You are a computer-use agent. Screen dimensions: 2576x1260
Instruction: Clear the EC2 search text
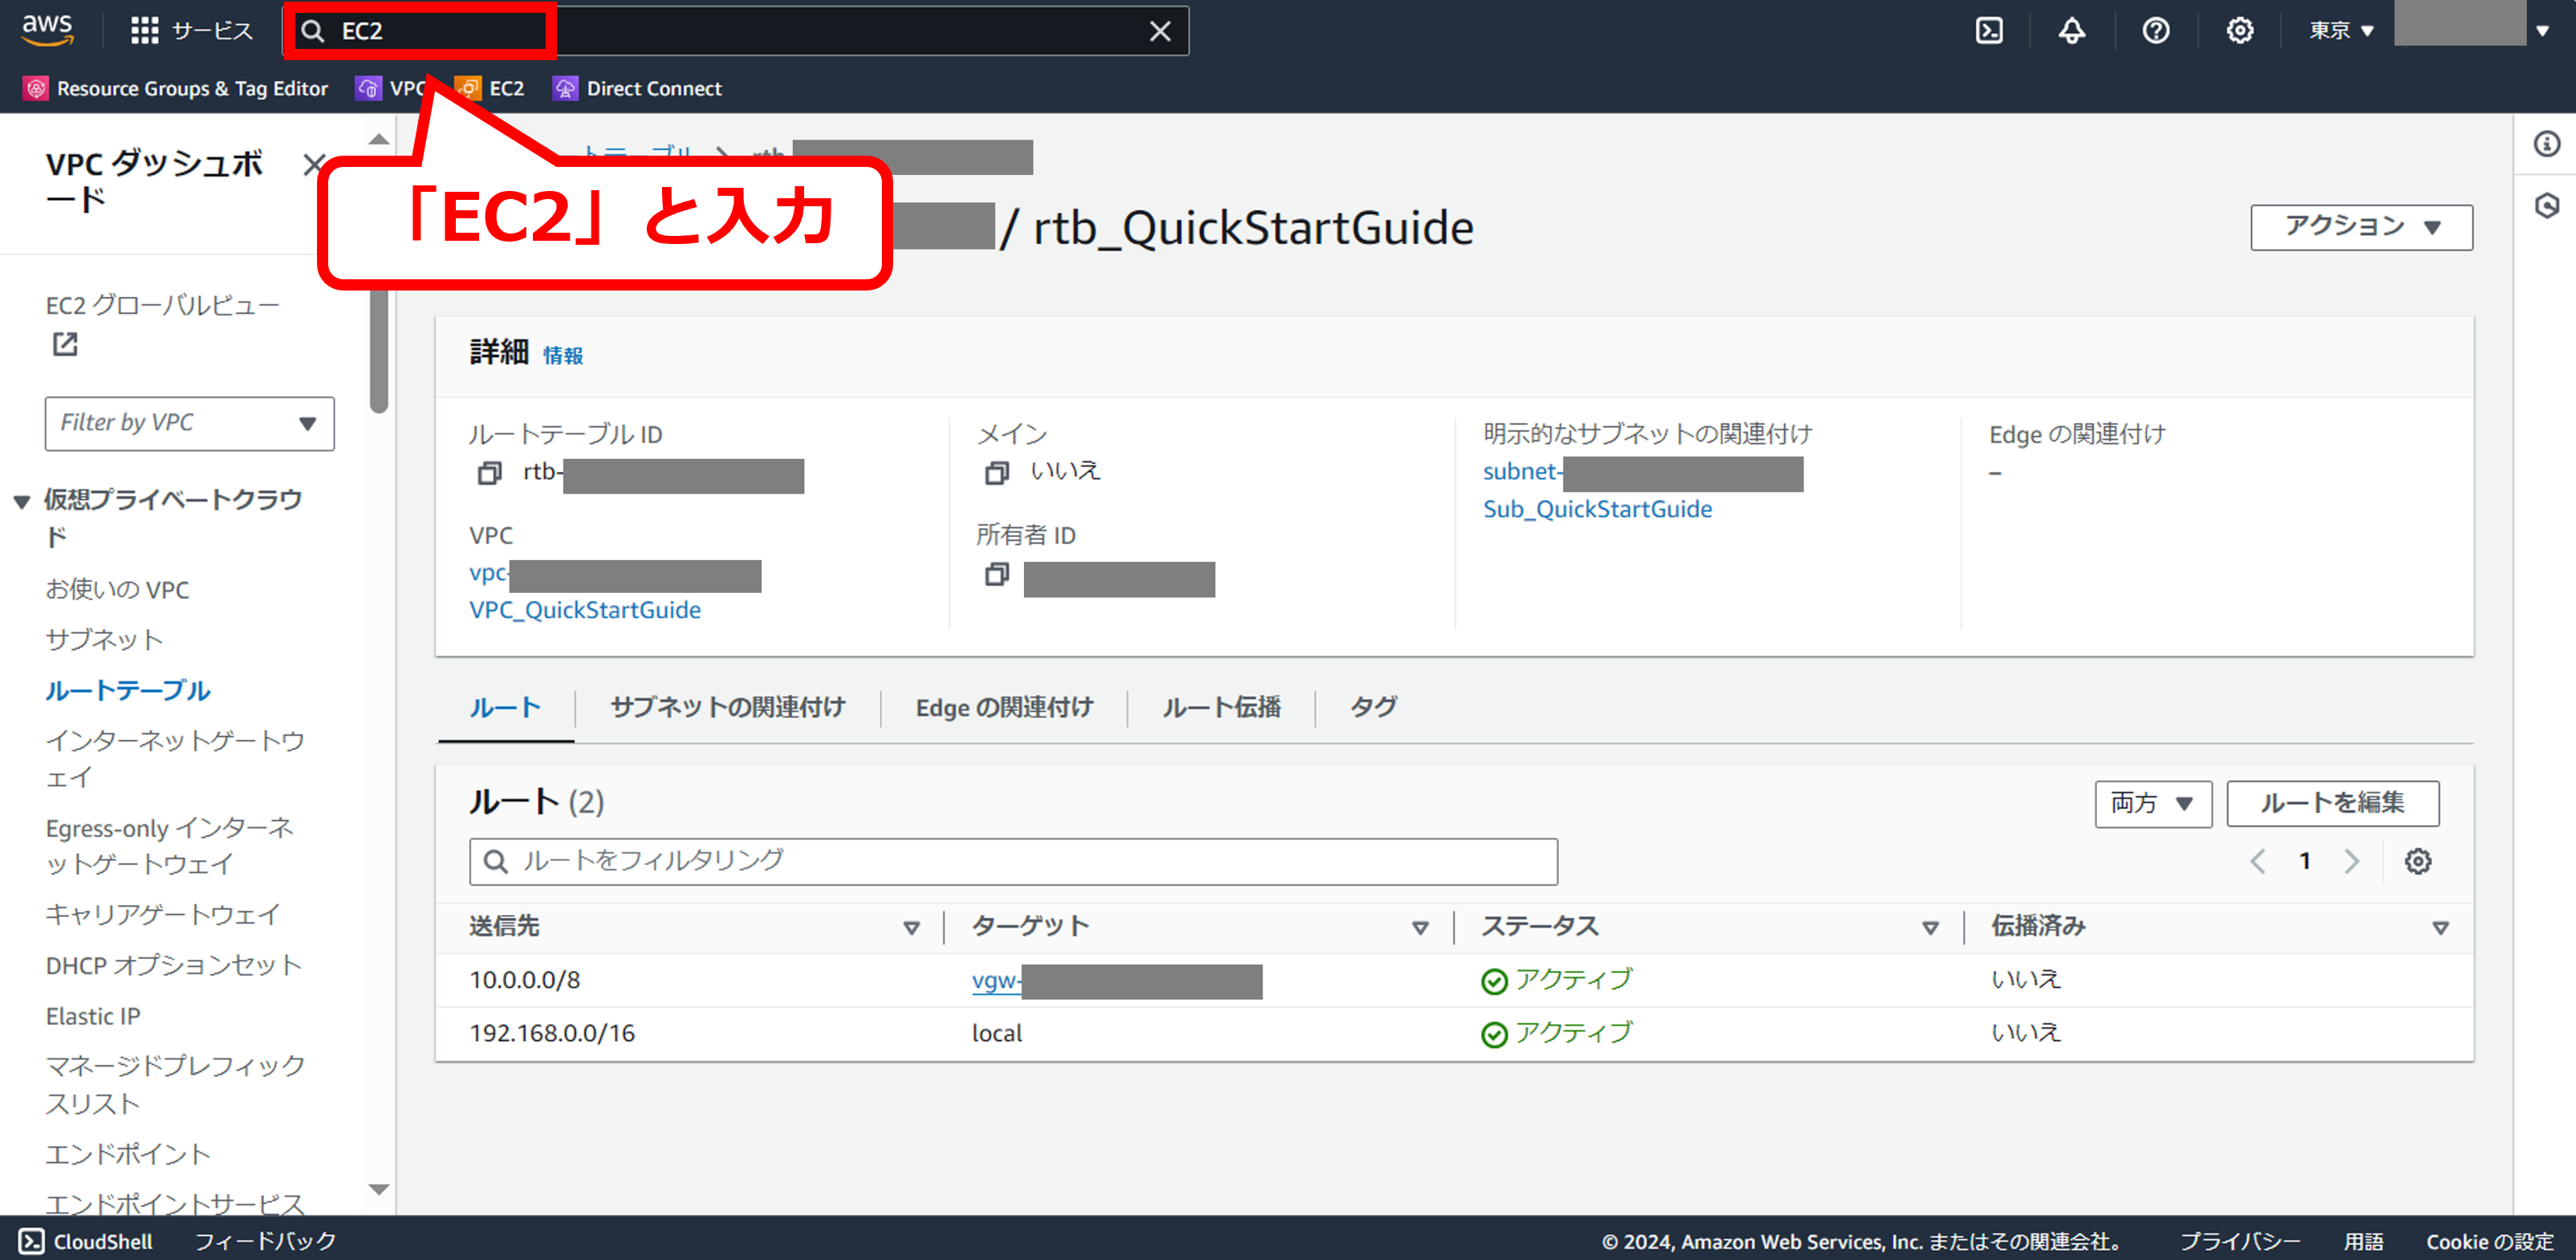pyautogui.click(x=1160, y=31)
